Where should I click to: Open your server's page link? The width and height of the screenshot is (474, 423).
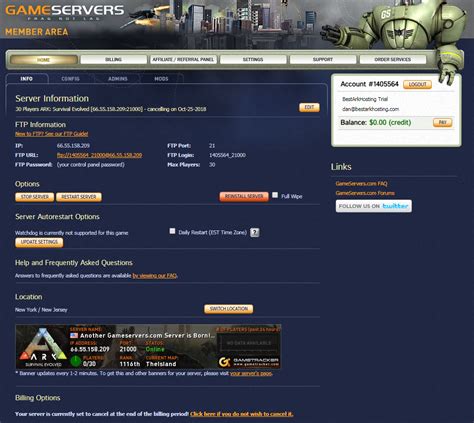251,374
